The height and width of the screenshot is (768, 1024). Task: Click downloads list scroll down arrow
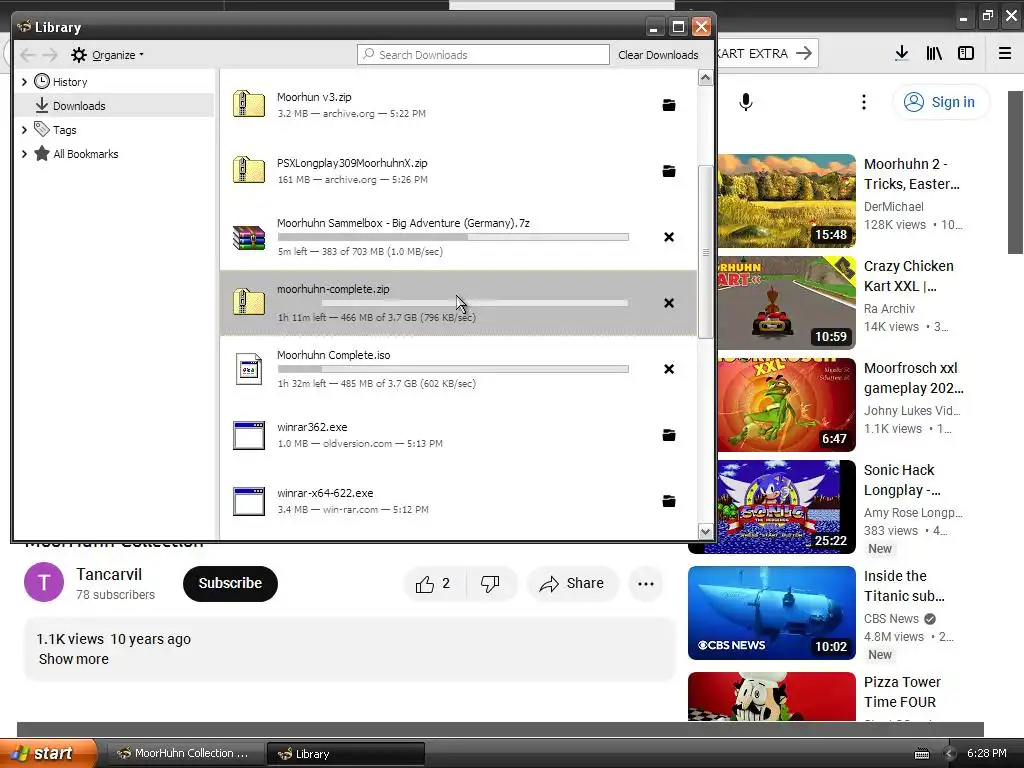[705, 532]
